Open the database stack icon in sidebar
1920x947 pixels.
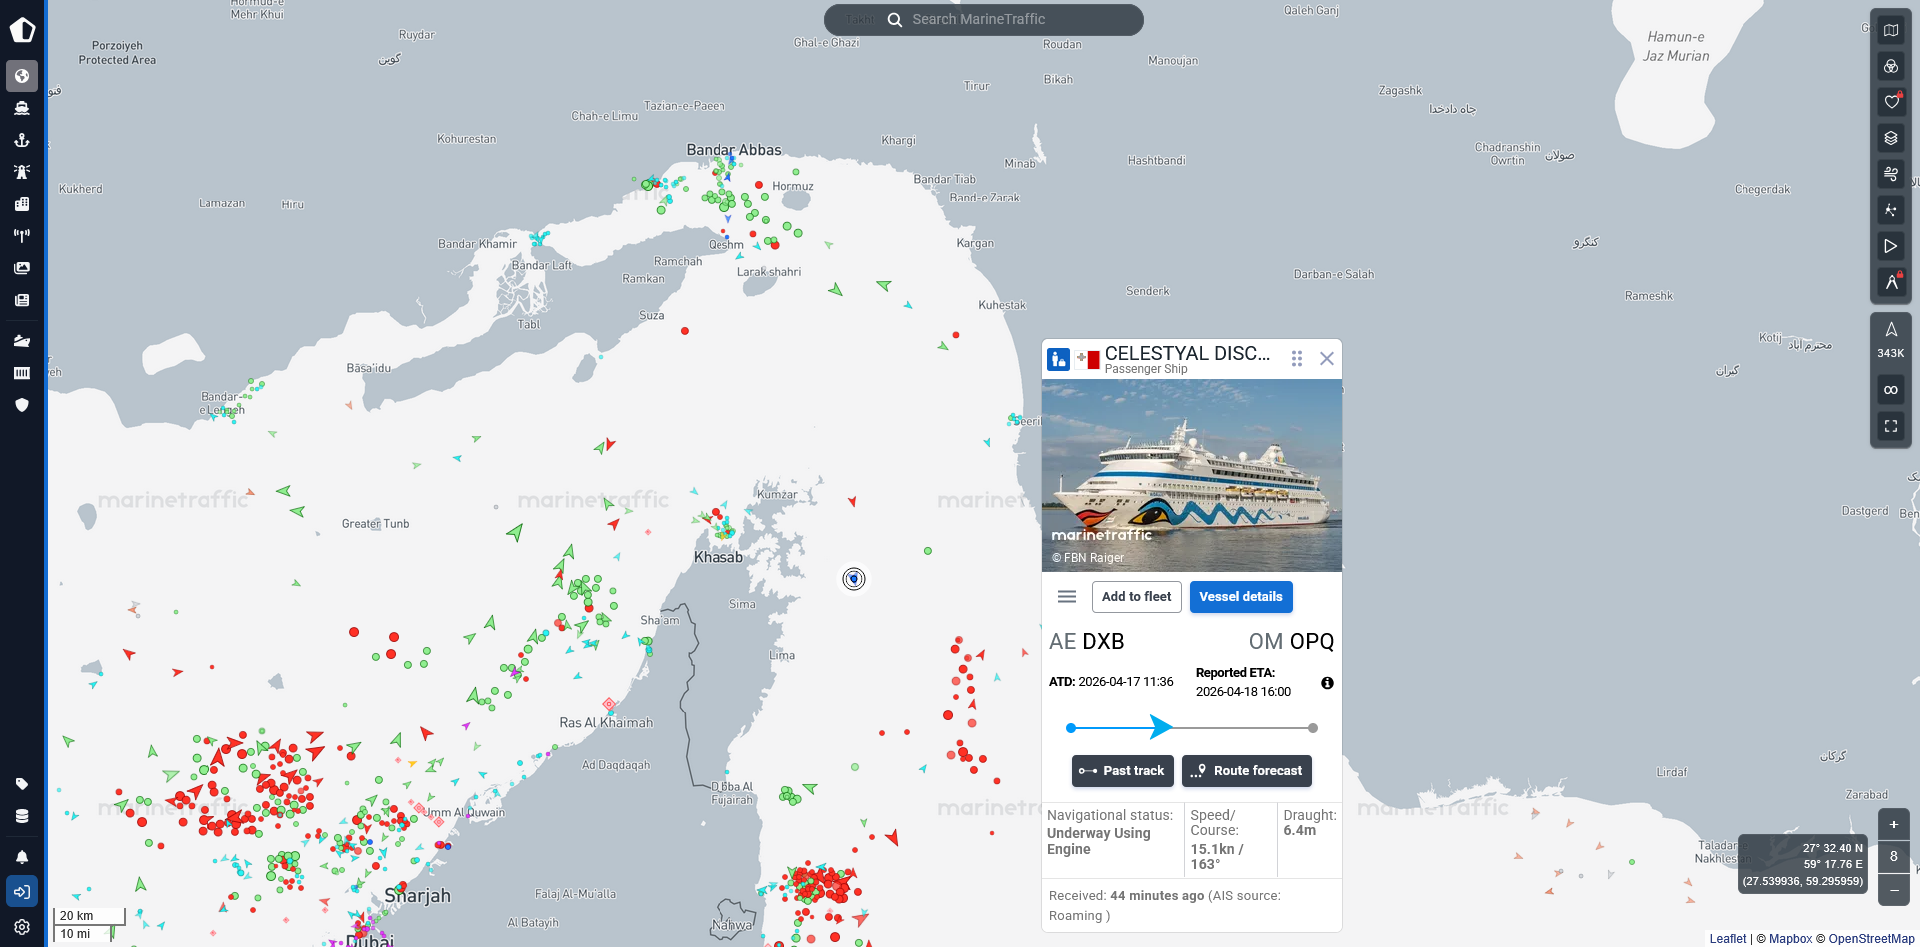22,816
